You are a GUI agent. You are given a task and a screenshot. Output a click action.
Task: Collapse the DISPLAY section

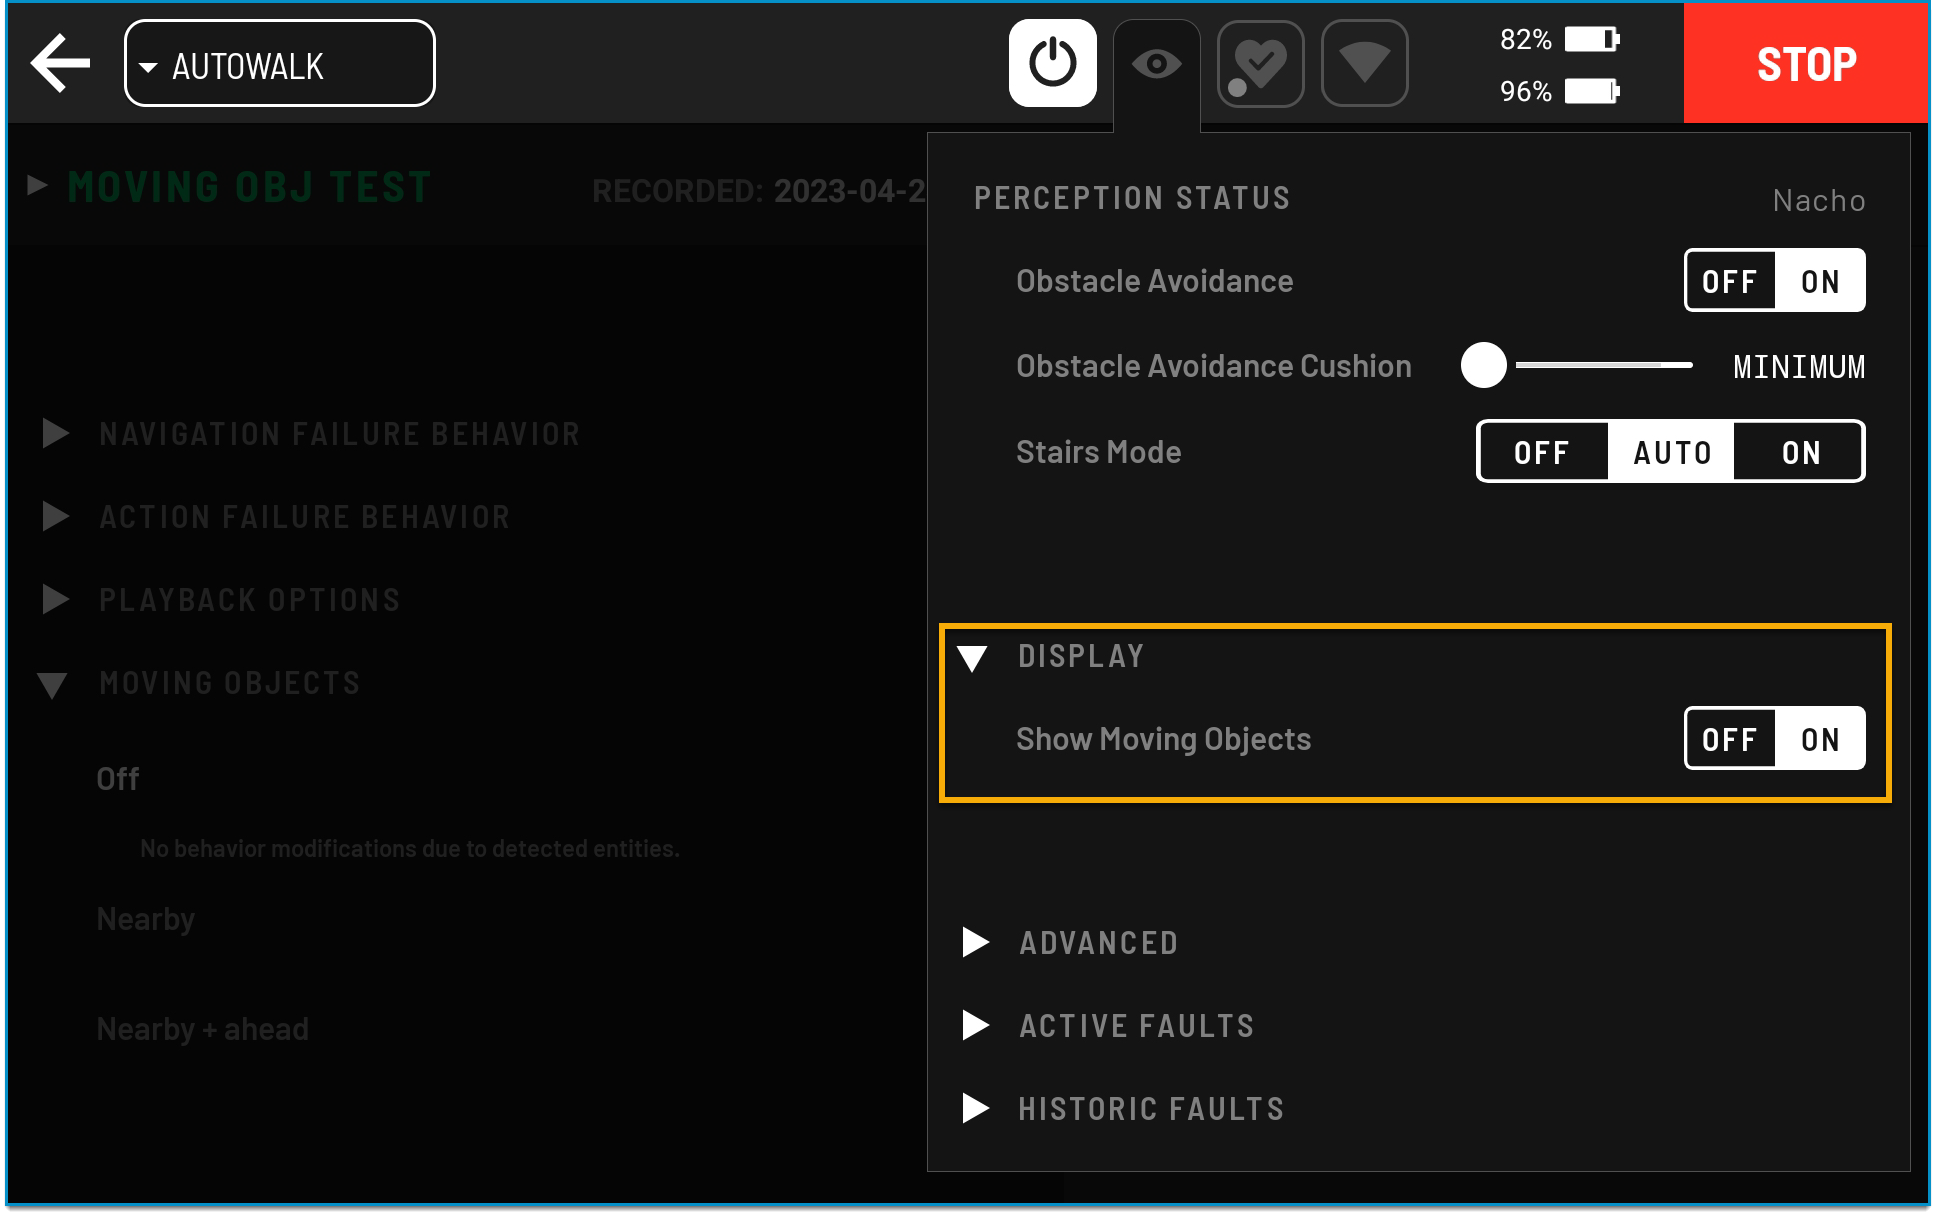click(x=972, y=657)
